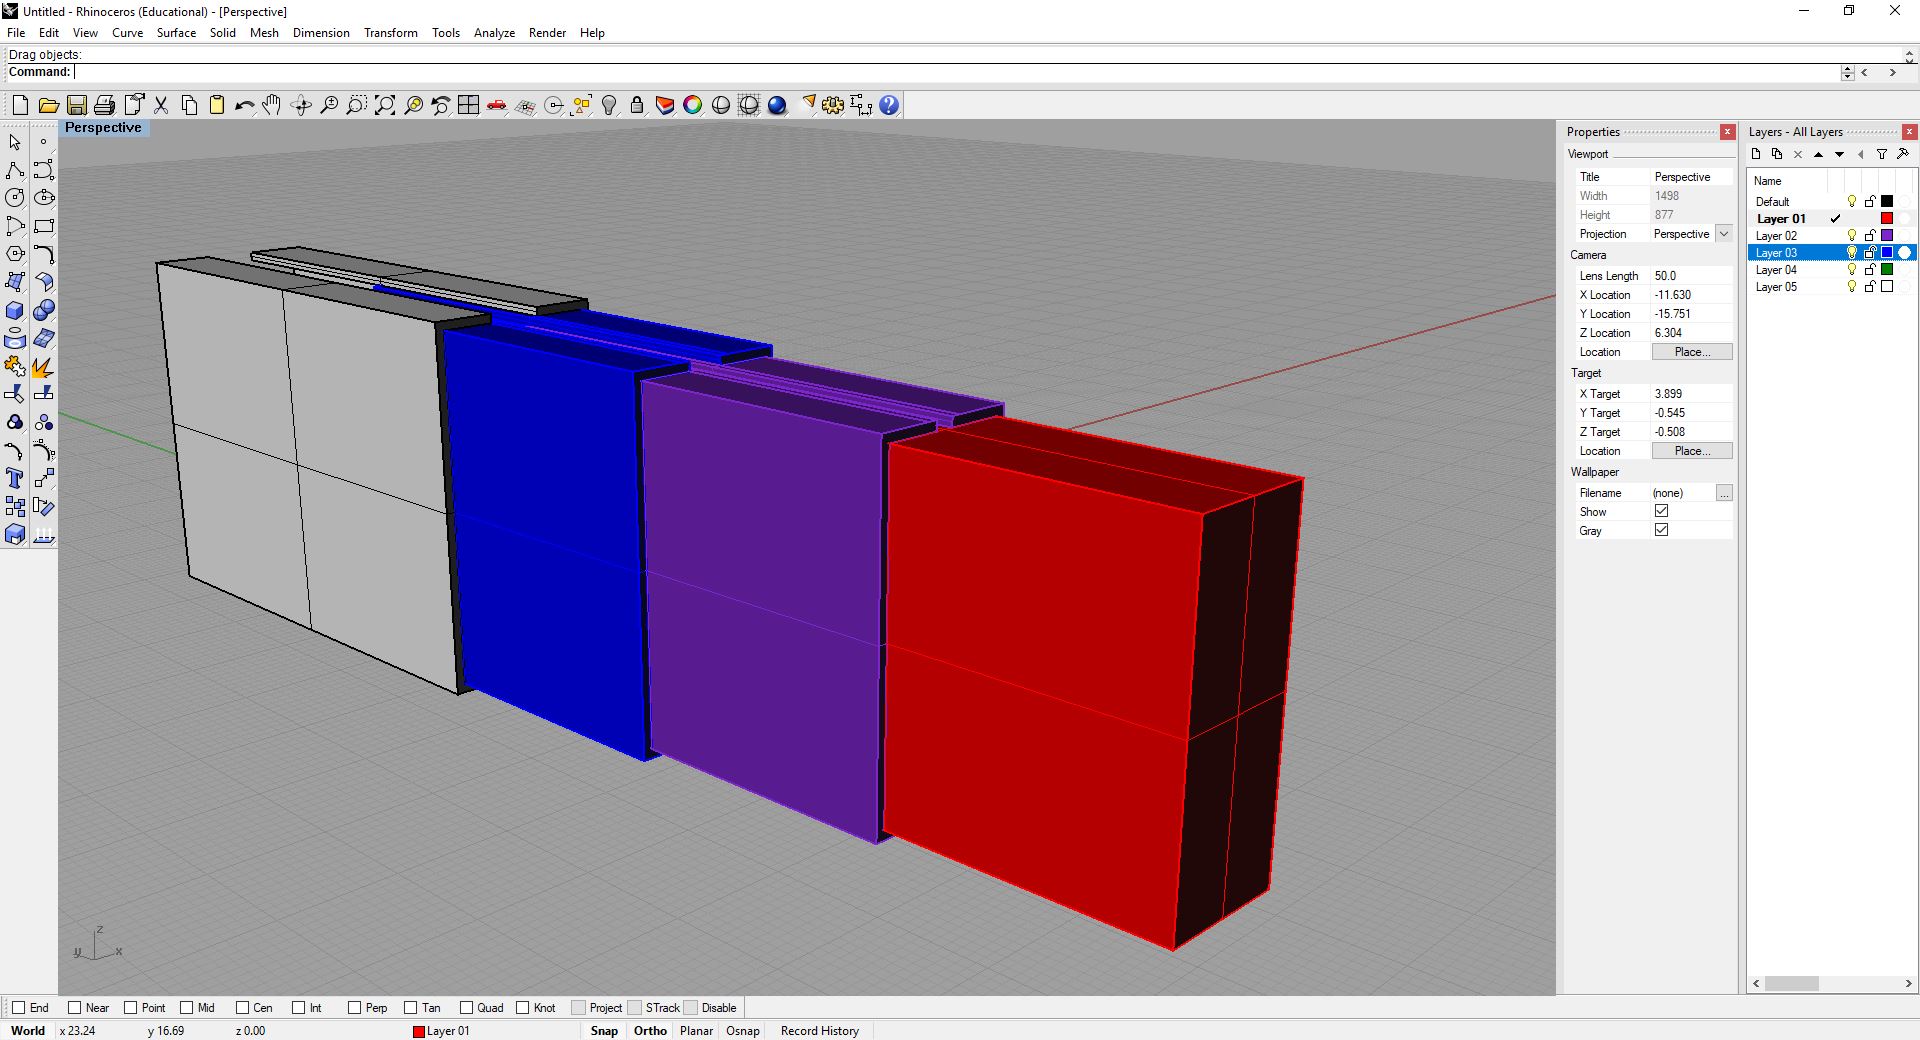Open the Surface menu

tap(176, 33)
